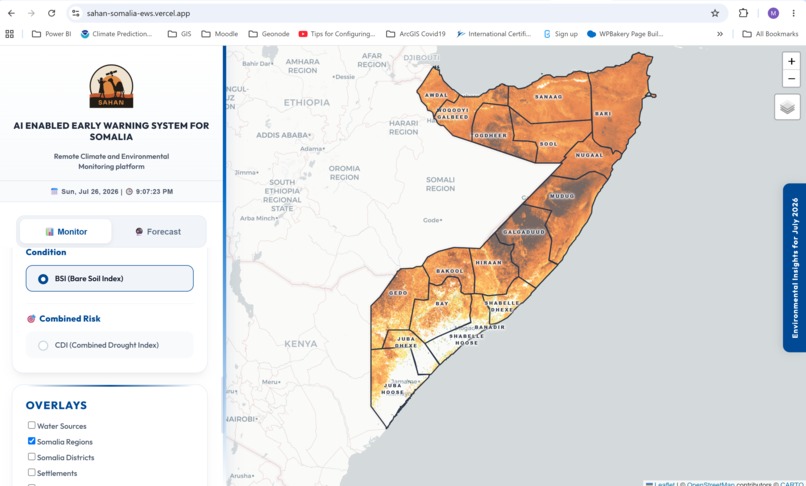Open the browser extensions puzzle icon
This screenshot has width=806, height=486.
(743, 13)
